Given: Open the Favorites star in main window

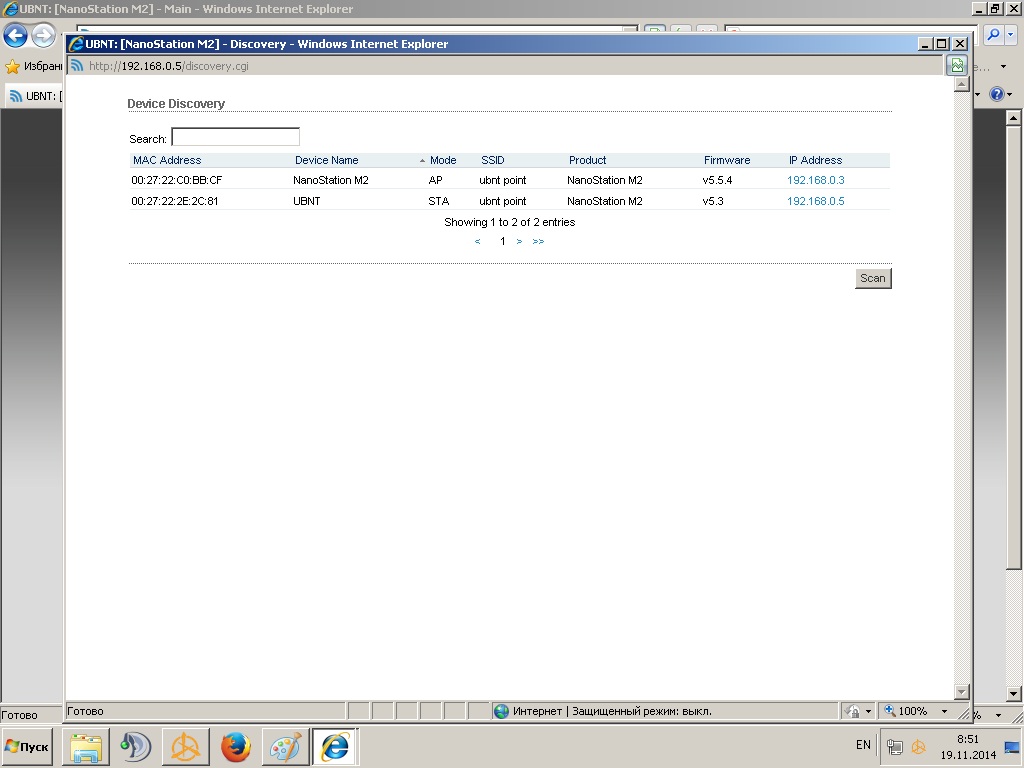Looking at the screenshot, I should pyautogui.click(x=12, y=67).
